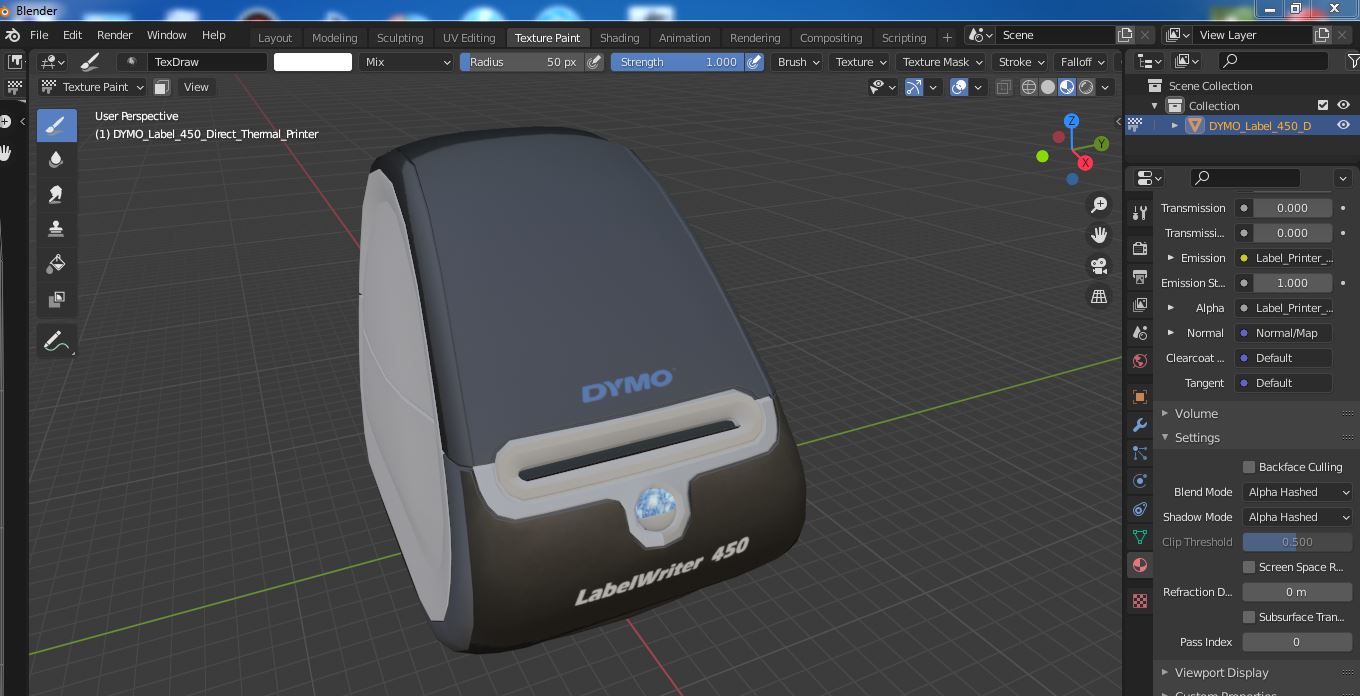Expand the Volume panel
This screenshot has height=696, width=1360.
coord(1195,413)
